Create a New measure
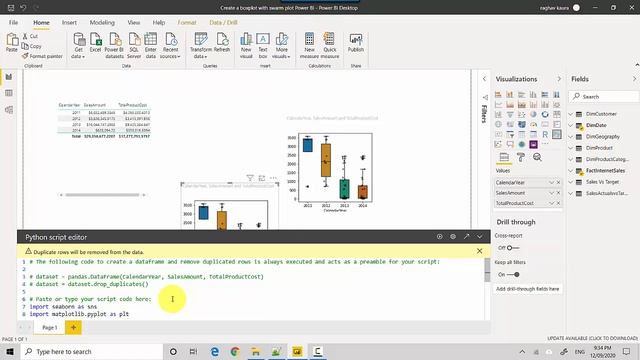This screenshot has width=640, height=360. click(309, 46)
